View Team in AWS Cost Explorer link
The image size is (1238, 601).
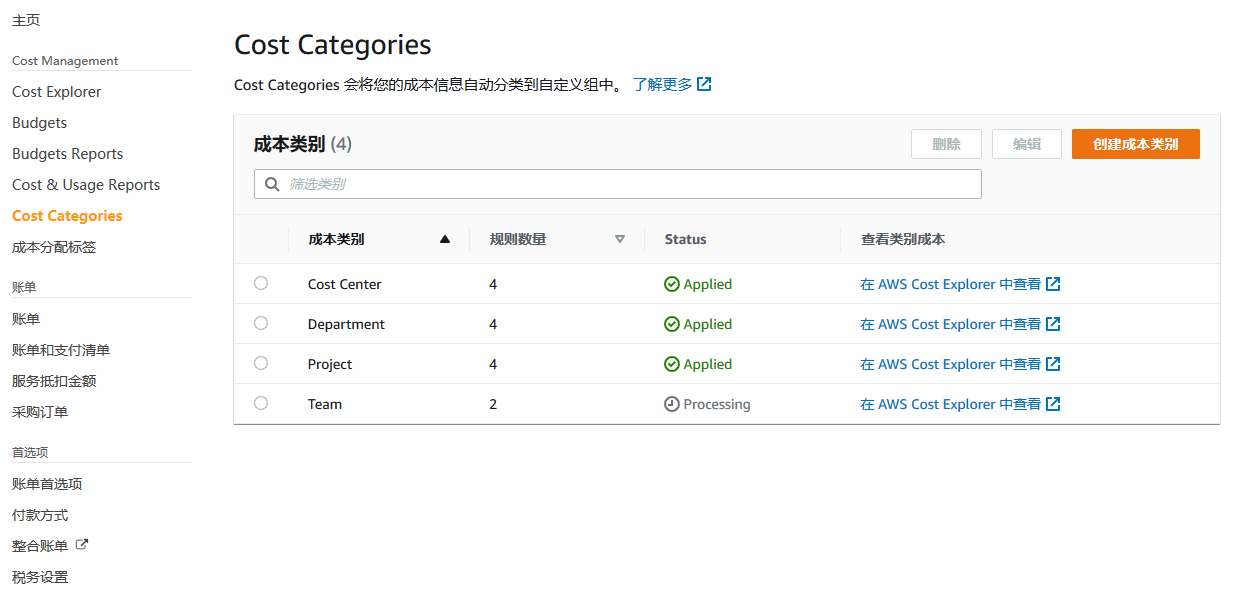click(951, 404)
